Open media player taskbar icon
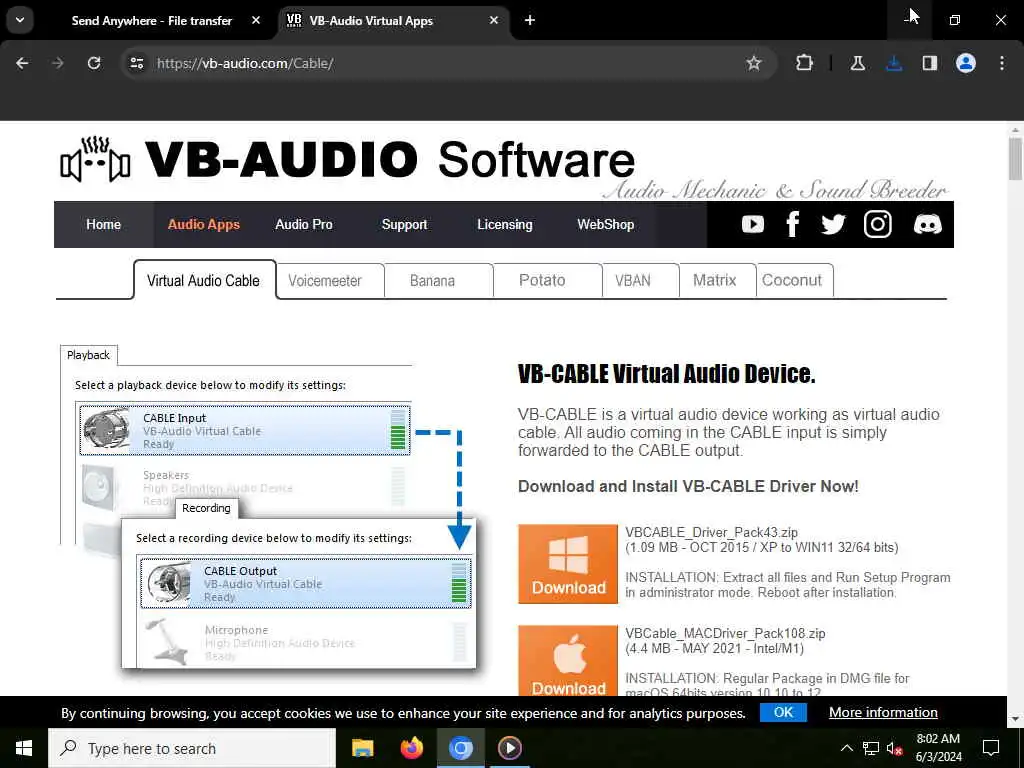1024x768 pixels. click(x=509, y=748)
